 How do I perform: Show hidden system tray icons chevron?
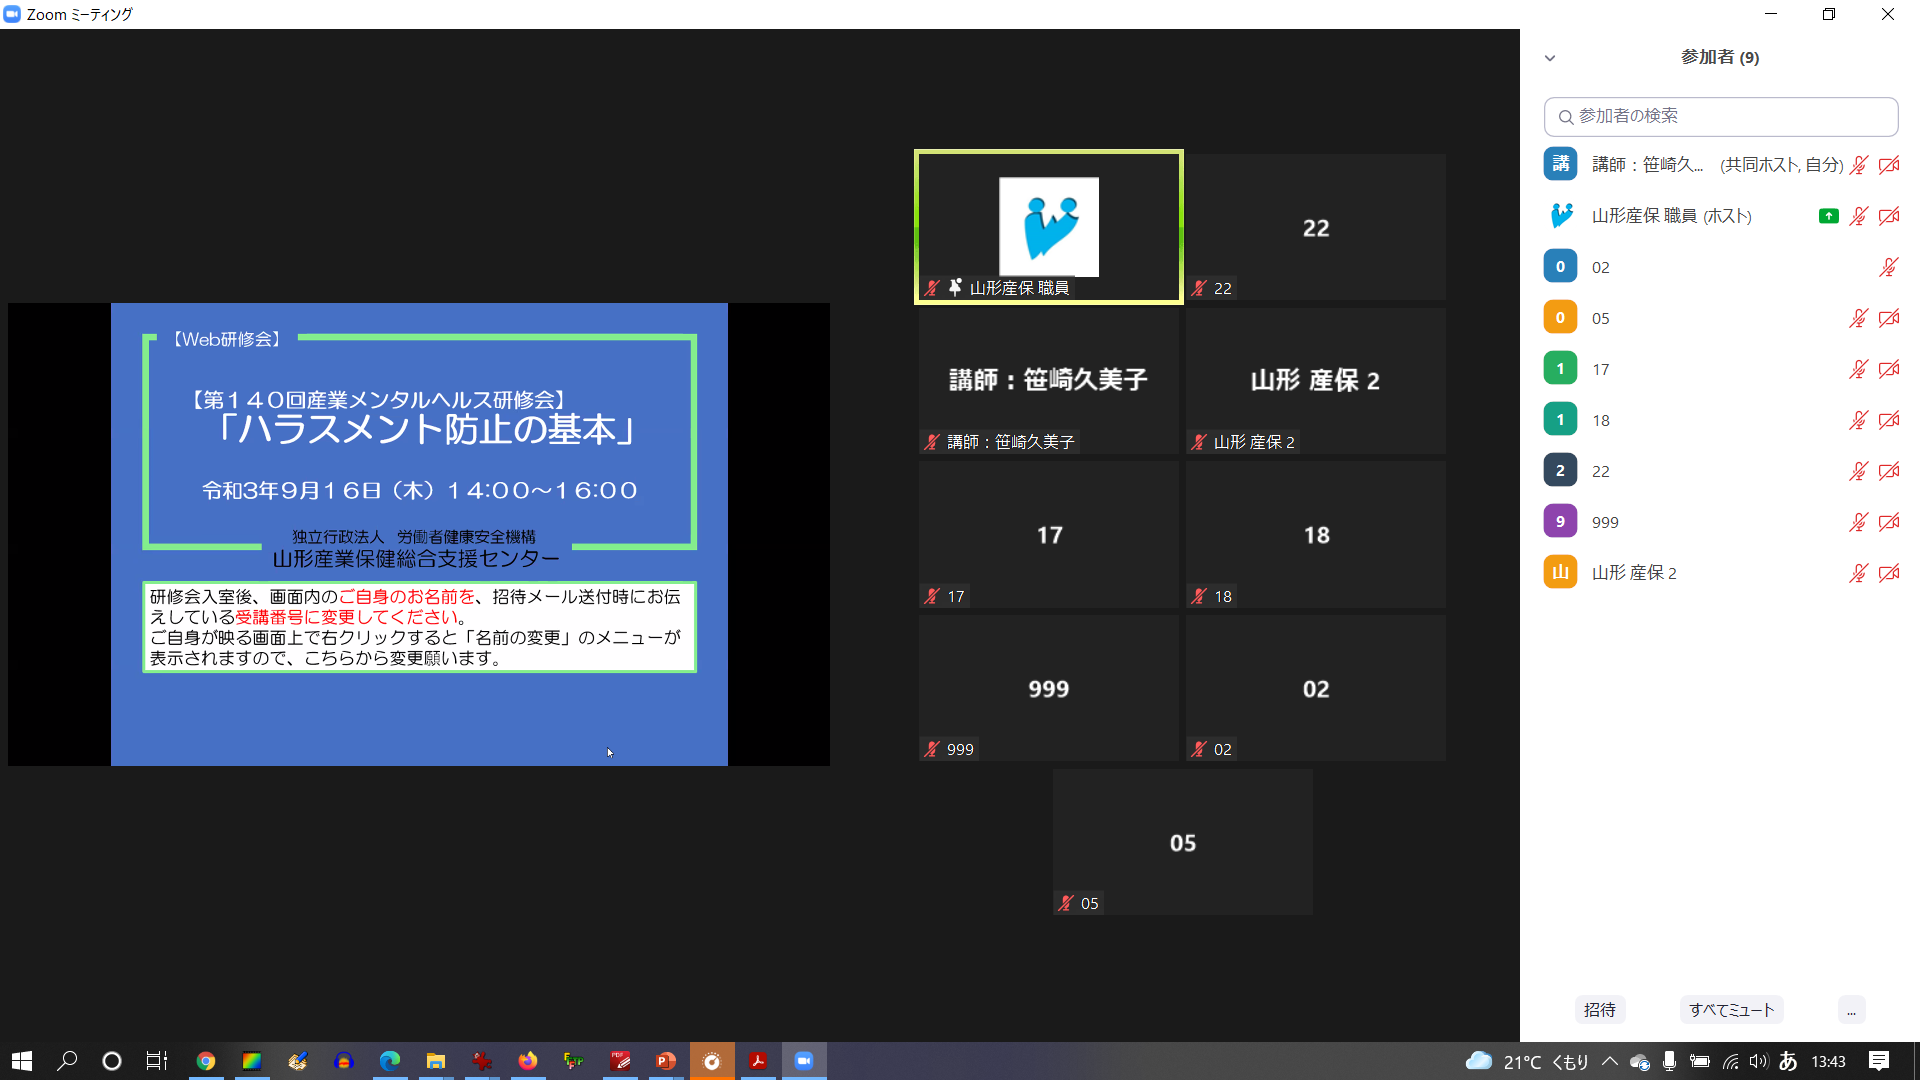[x=1609, y=1061]
